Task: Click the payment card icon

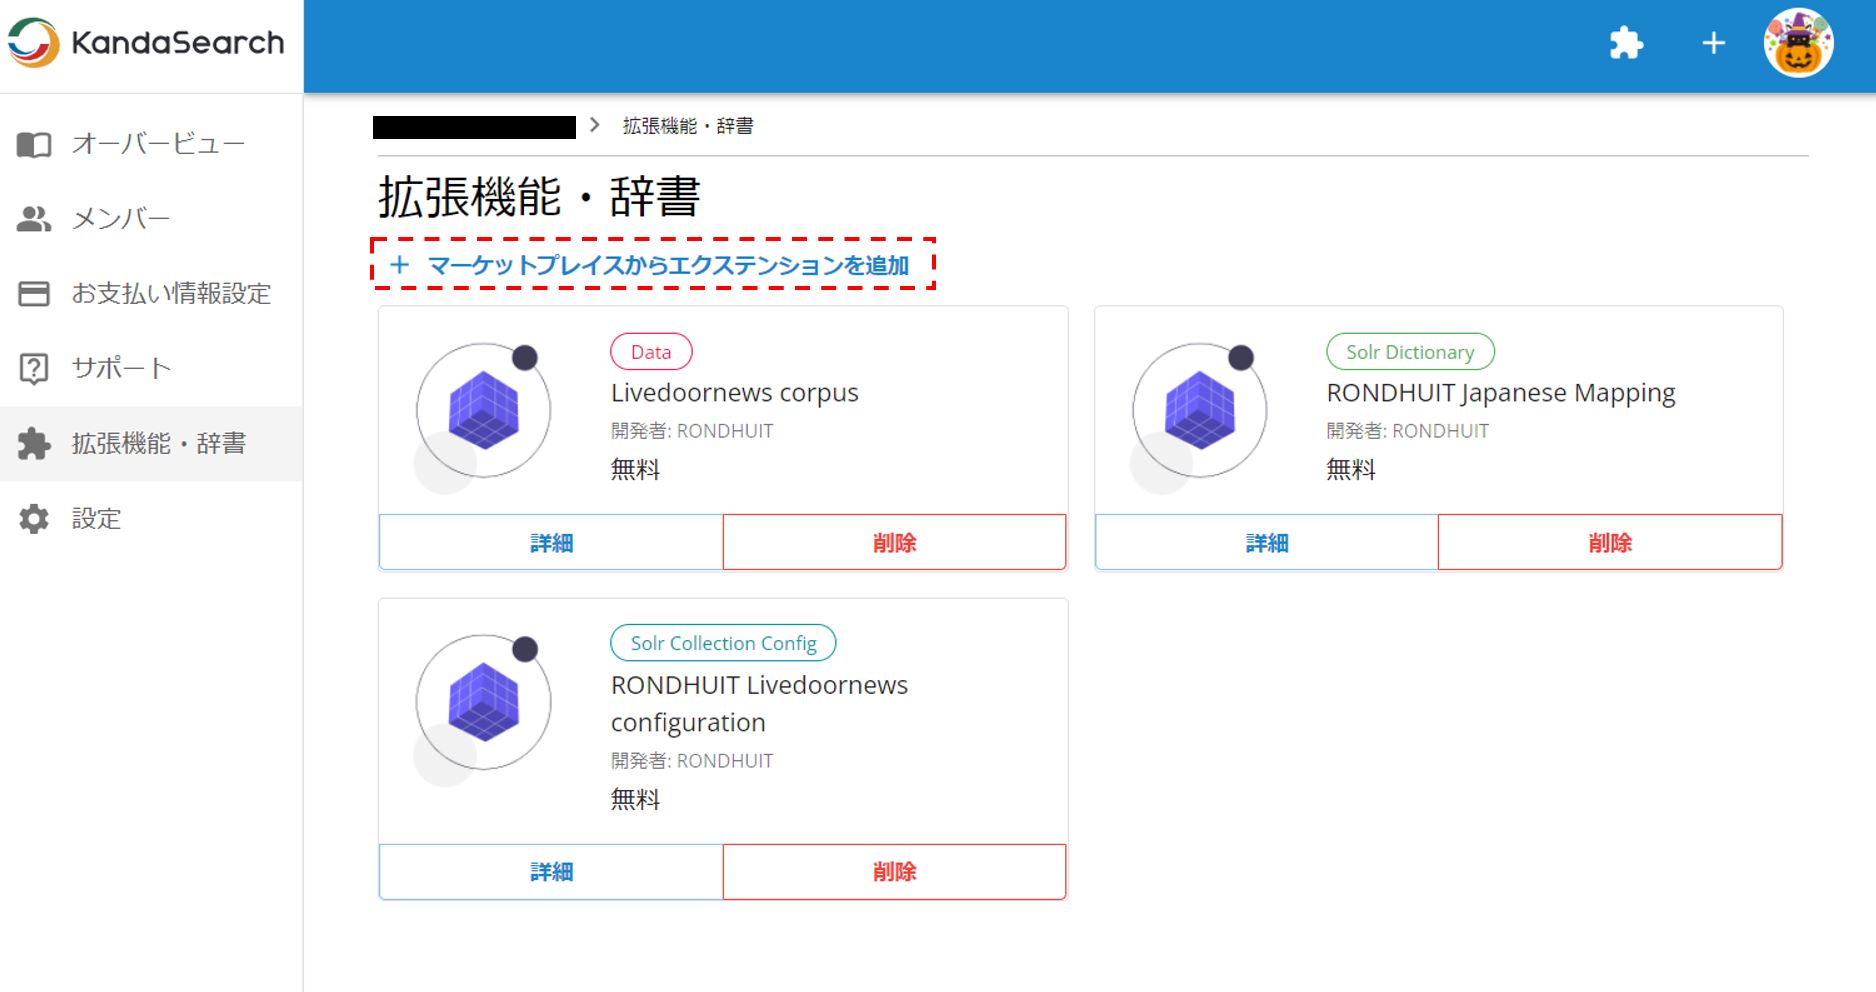Action: pos(34,294)
